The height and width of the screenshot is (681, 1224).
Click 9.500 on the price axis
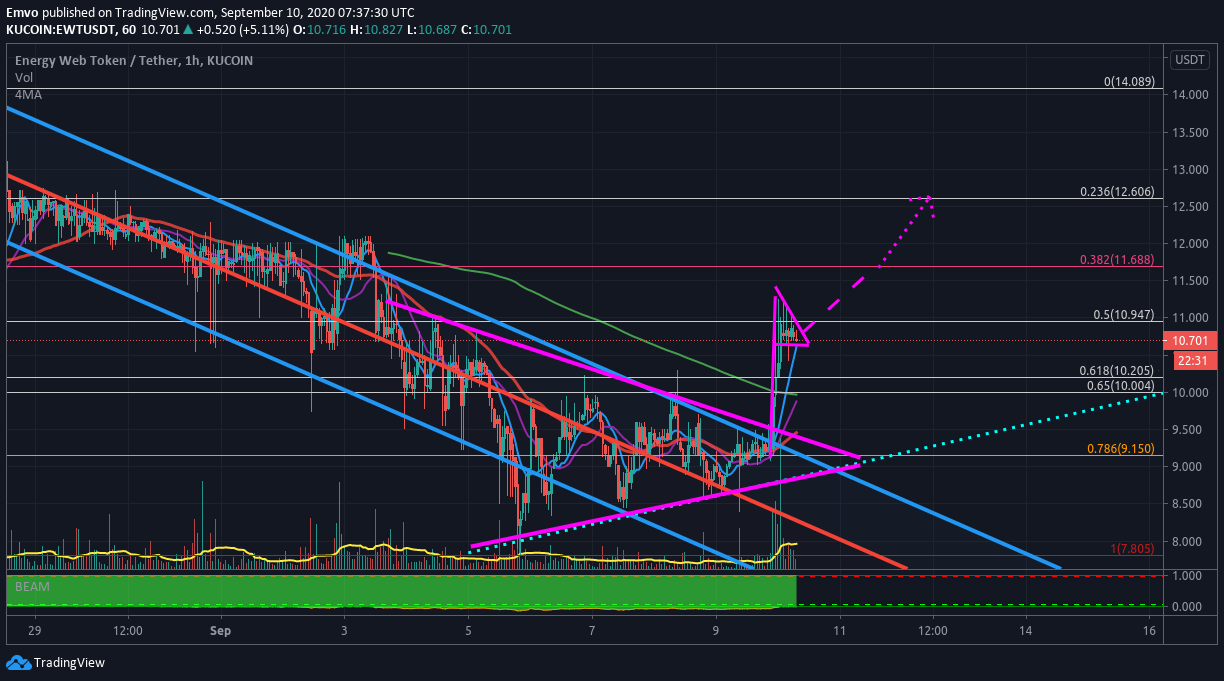[1189, 430]
